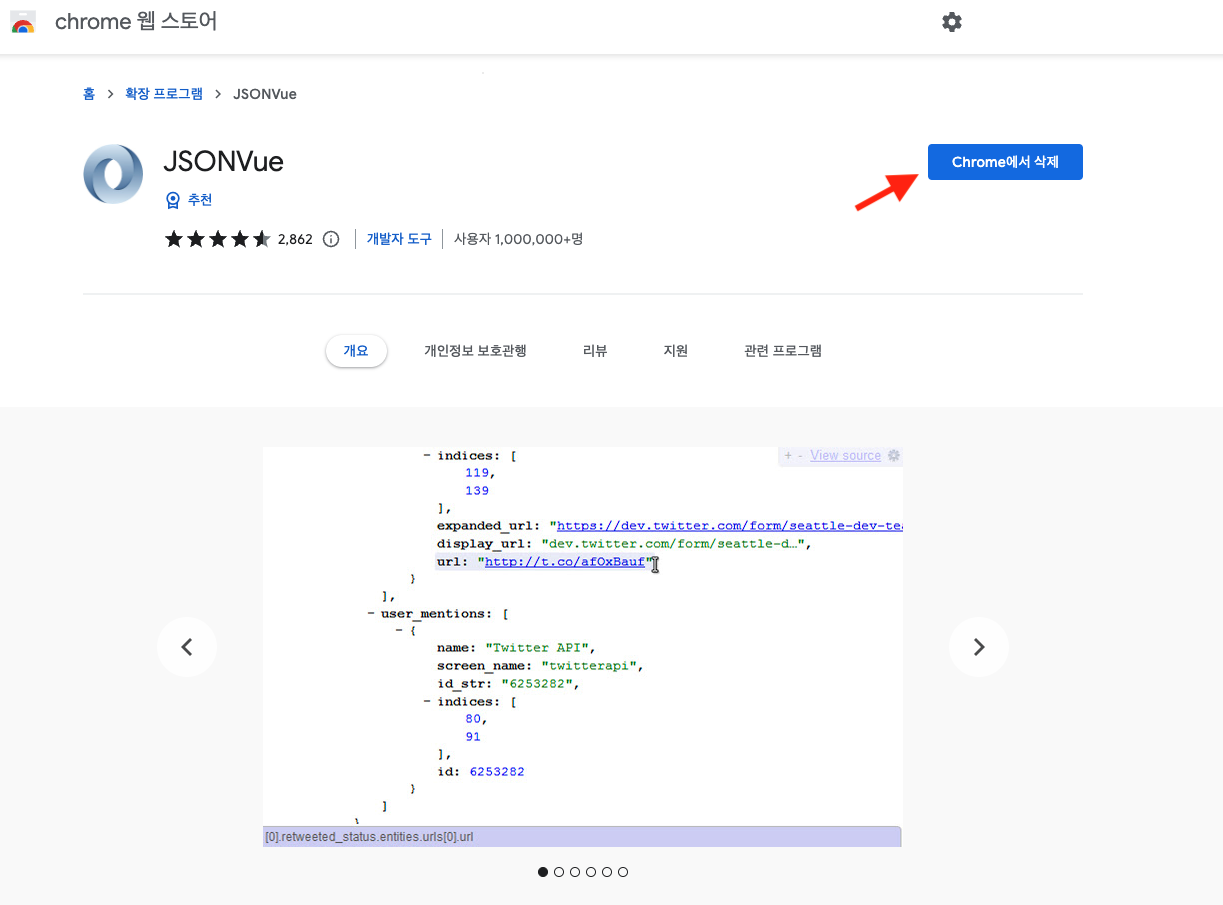Click the star rating display
Screen dimensions: 1223x905
pyautogui.click(x=217, y=239)
